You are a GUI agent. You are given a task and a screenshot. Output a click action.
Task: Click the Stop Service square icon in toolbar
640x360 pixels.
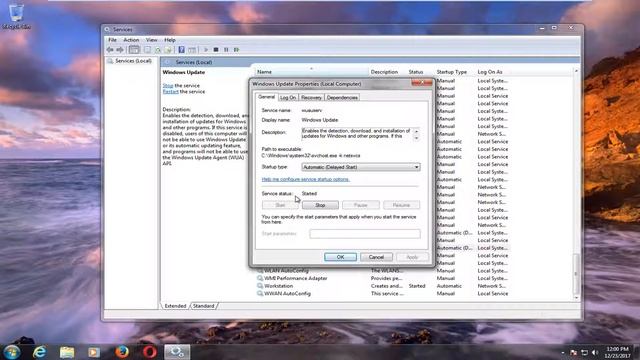point(216,50)
